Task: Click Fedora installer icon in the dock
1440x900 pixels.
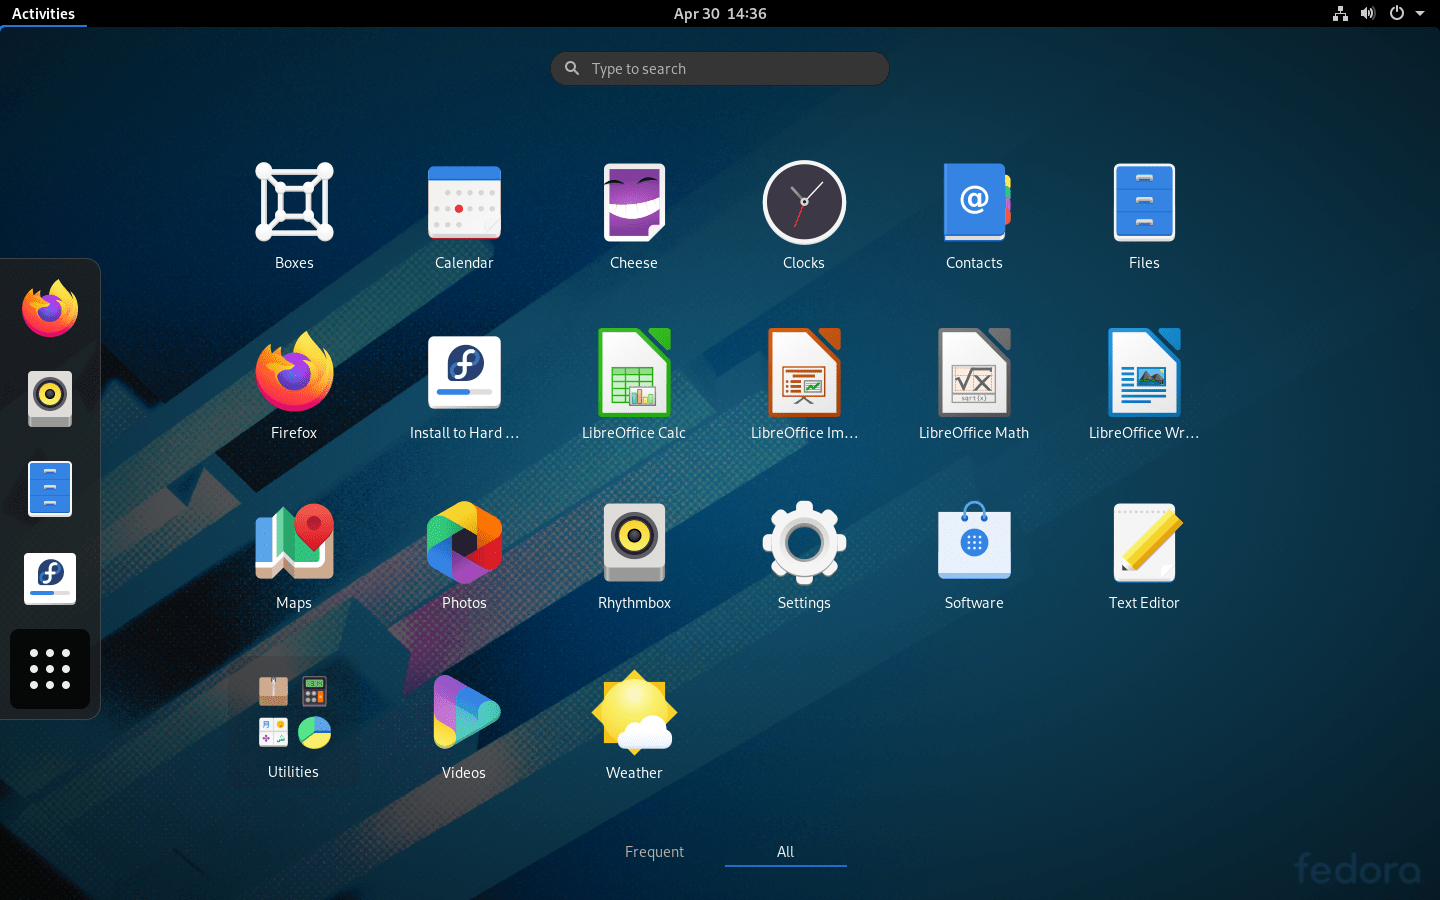Action: (x=50, y=578)
